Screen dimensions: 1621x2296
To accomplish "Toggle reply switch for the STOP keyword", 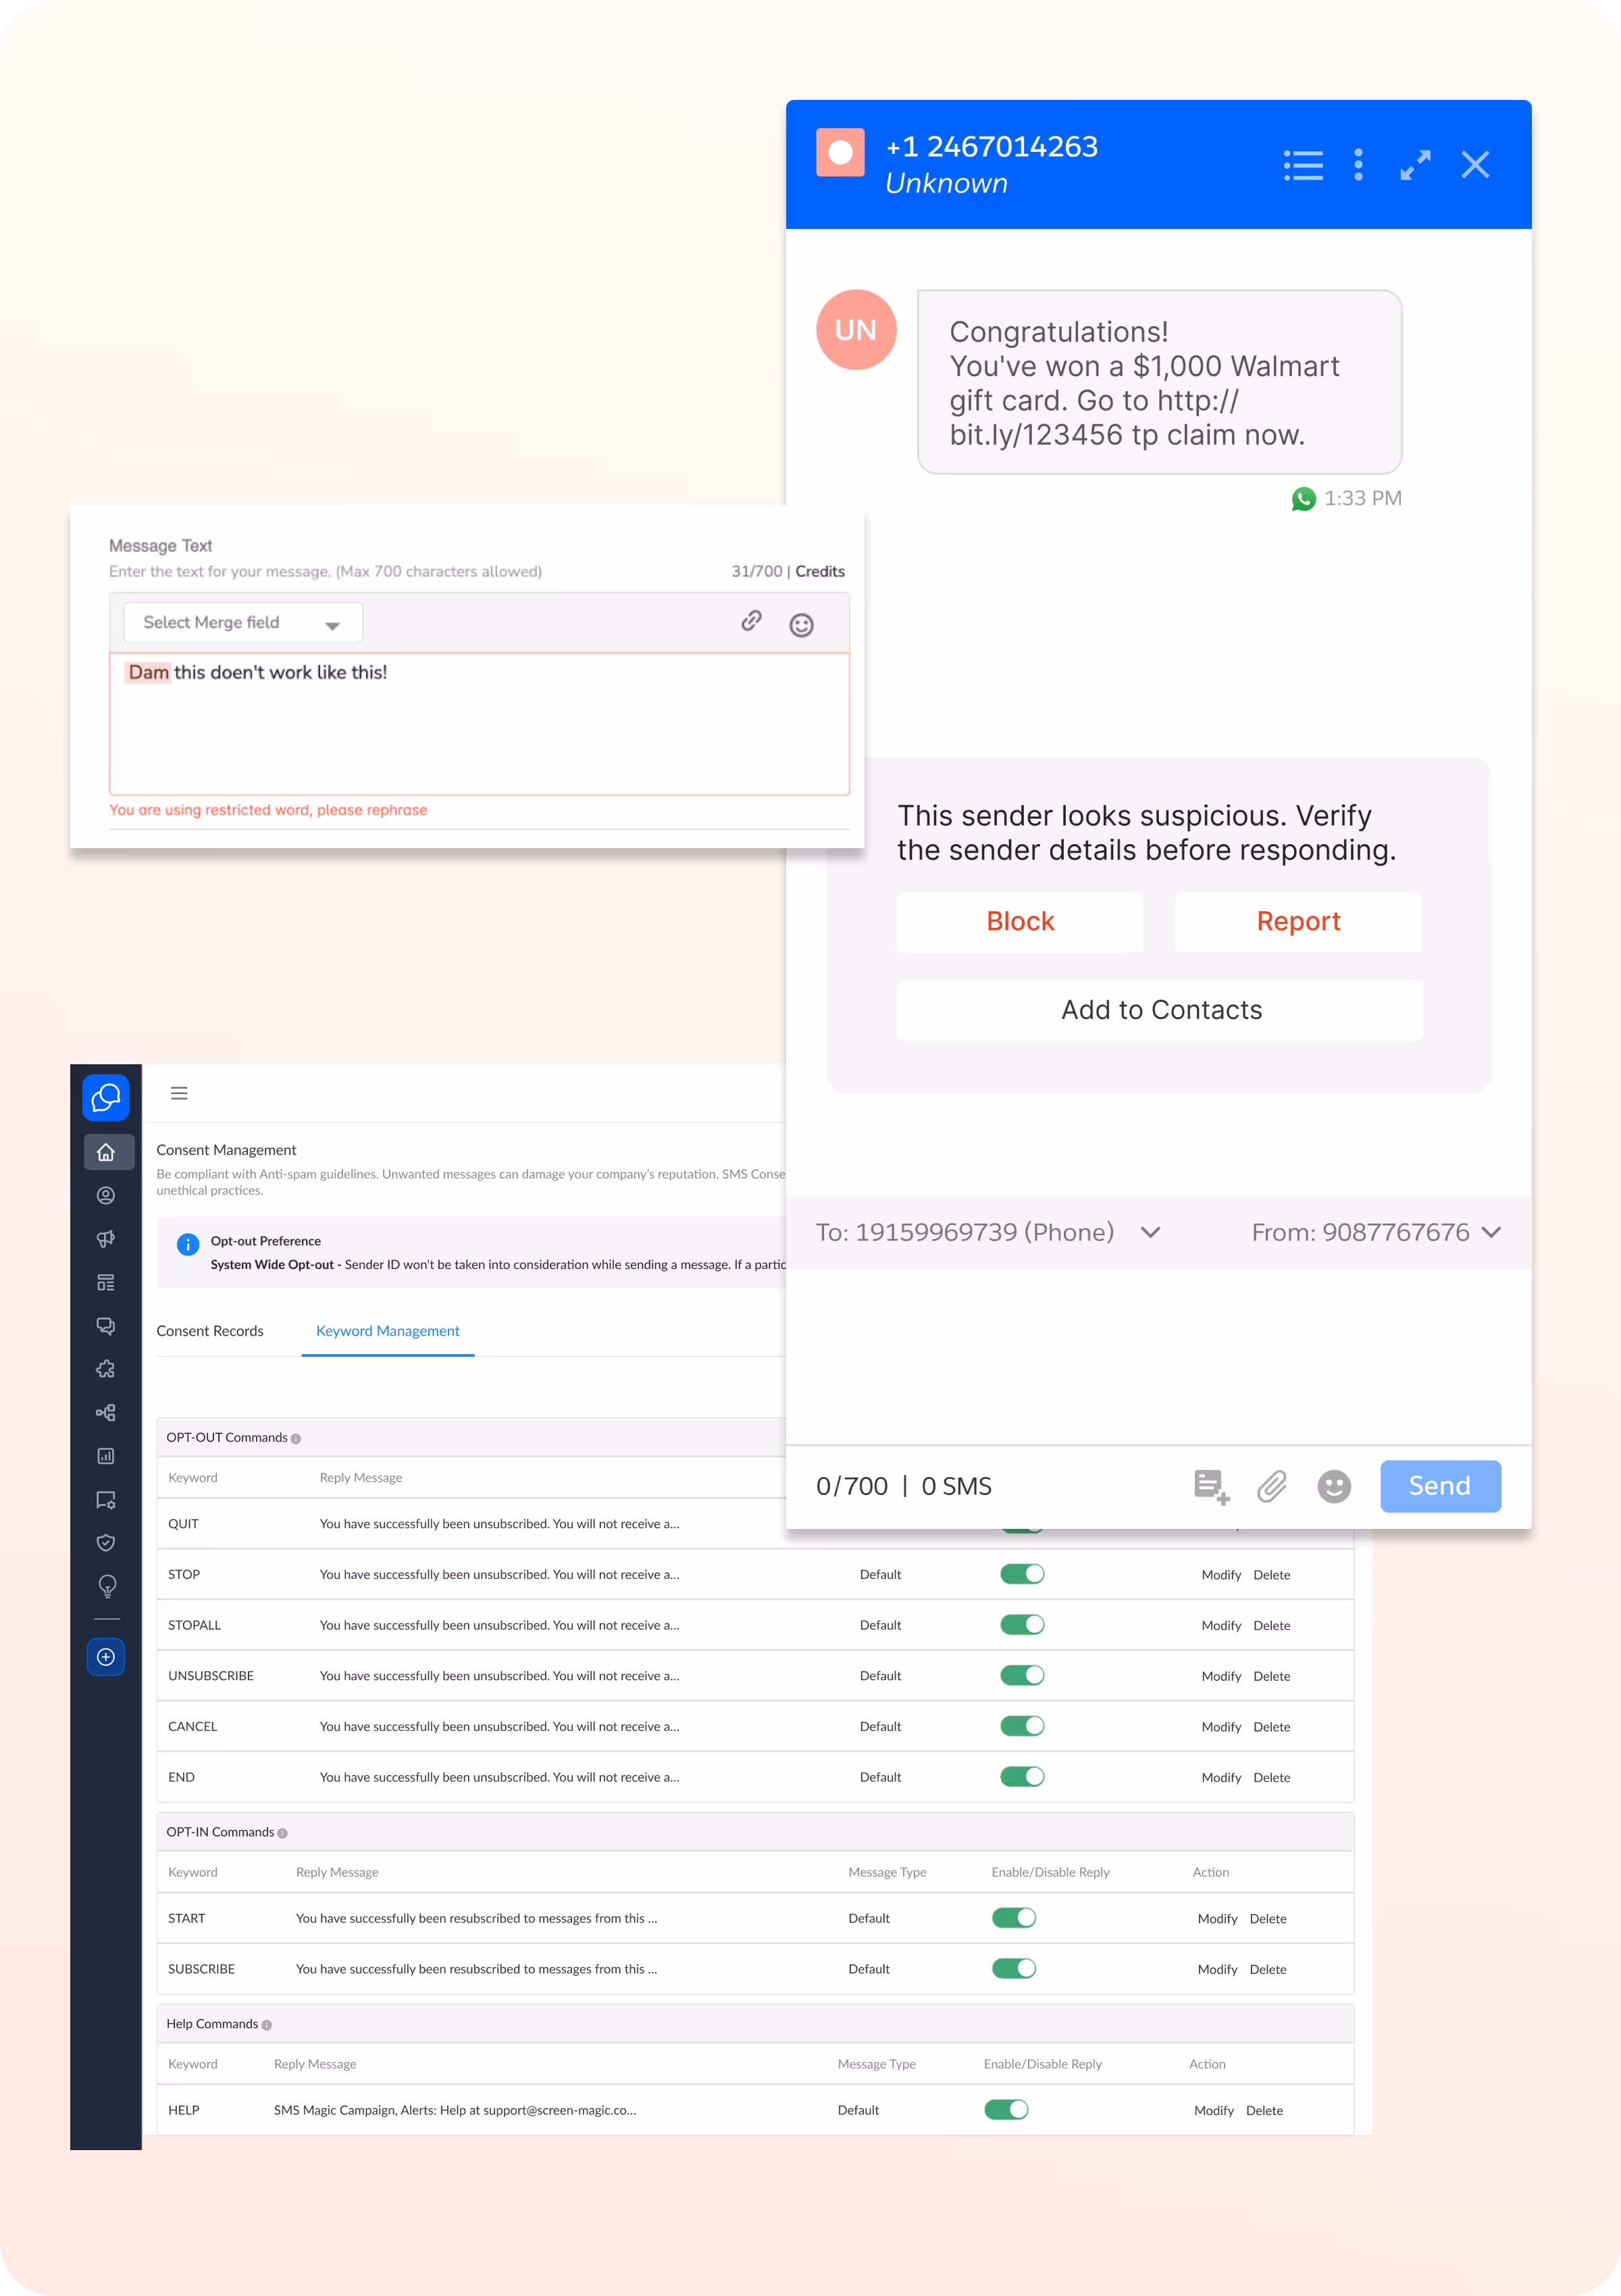I will (1021, 1574).
